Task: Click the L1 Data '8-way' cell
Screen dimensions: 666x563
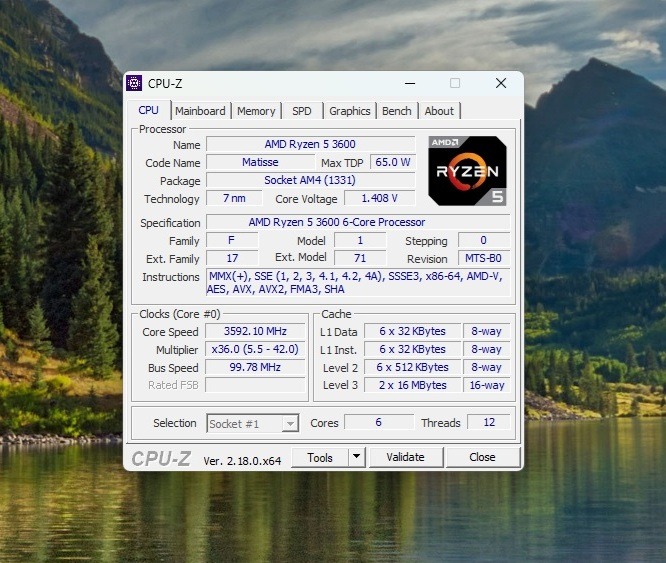Action: coord(487,331)
